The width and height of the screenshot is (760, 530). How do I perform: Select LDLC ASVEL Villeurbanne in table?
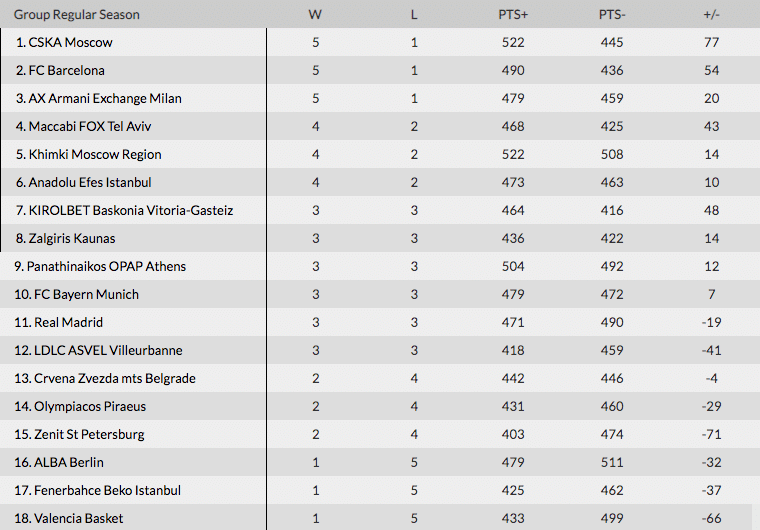pos(108,351)
